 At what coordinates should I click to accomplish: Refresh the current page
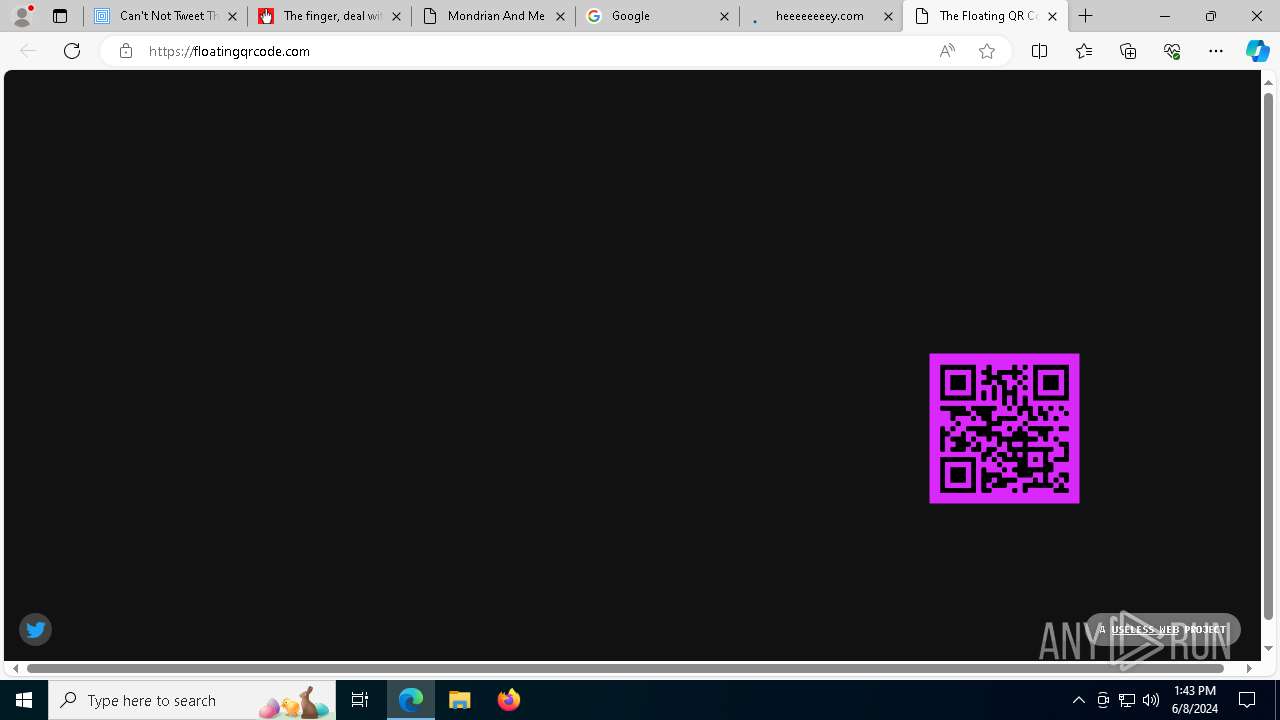(x=72, y=51)
